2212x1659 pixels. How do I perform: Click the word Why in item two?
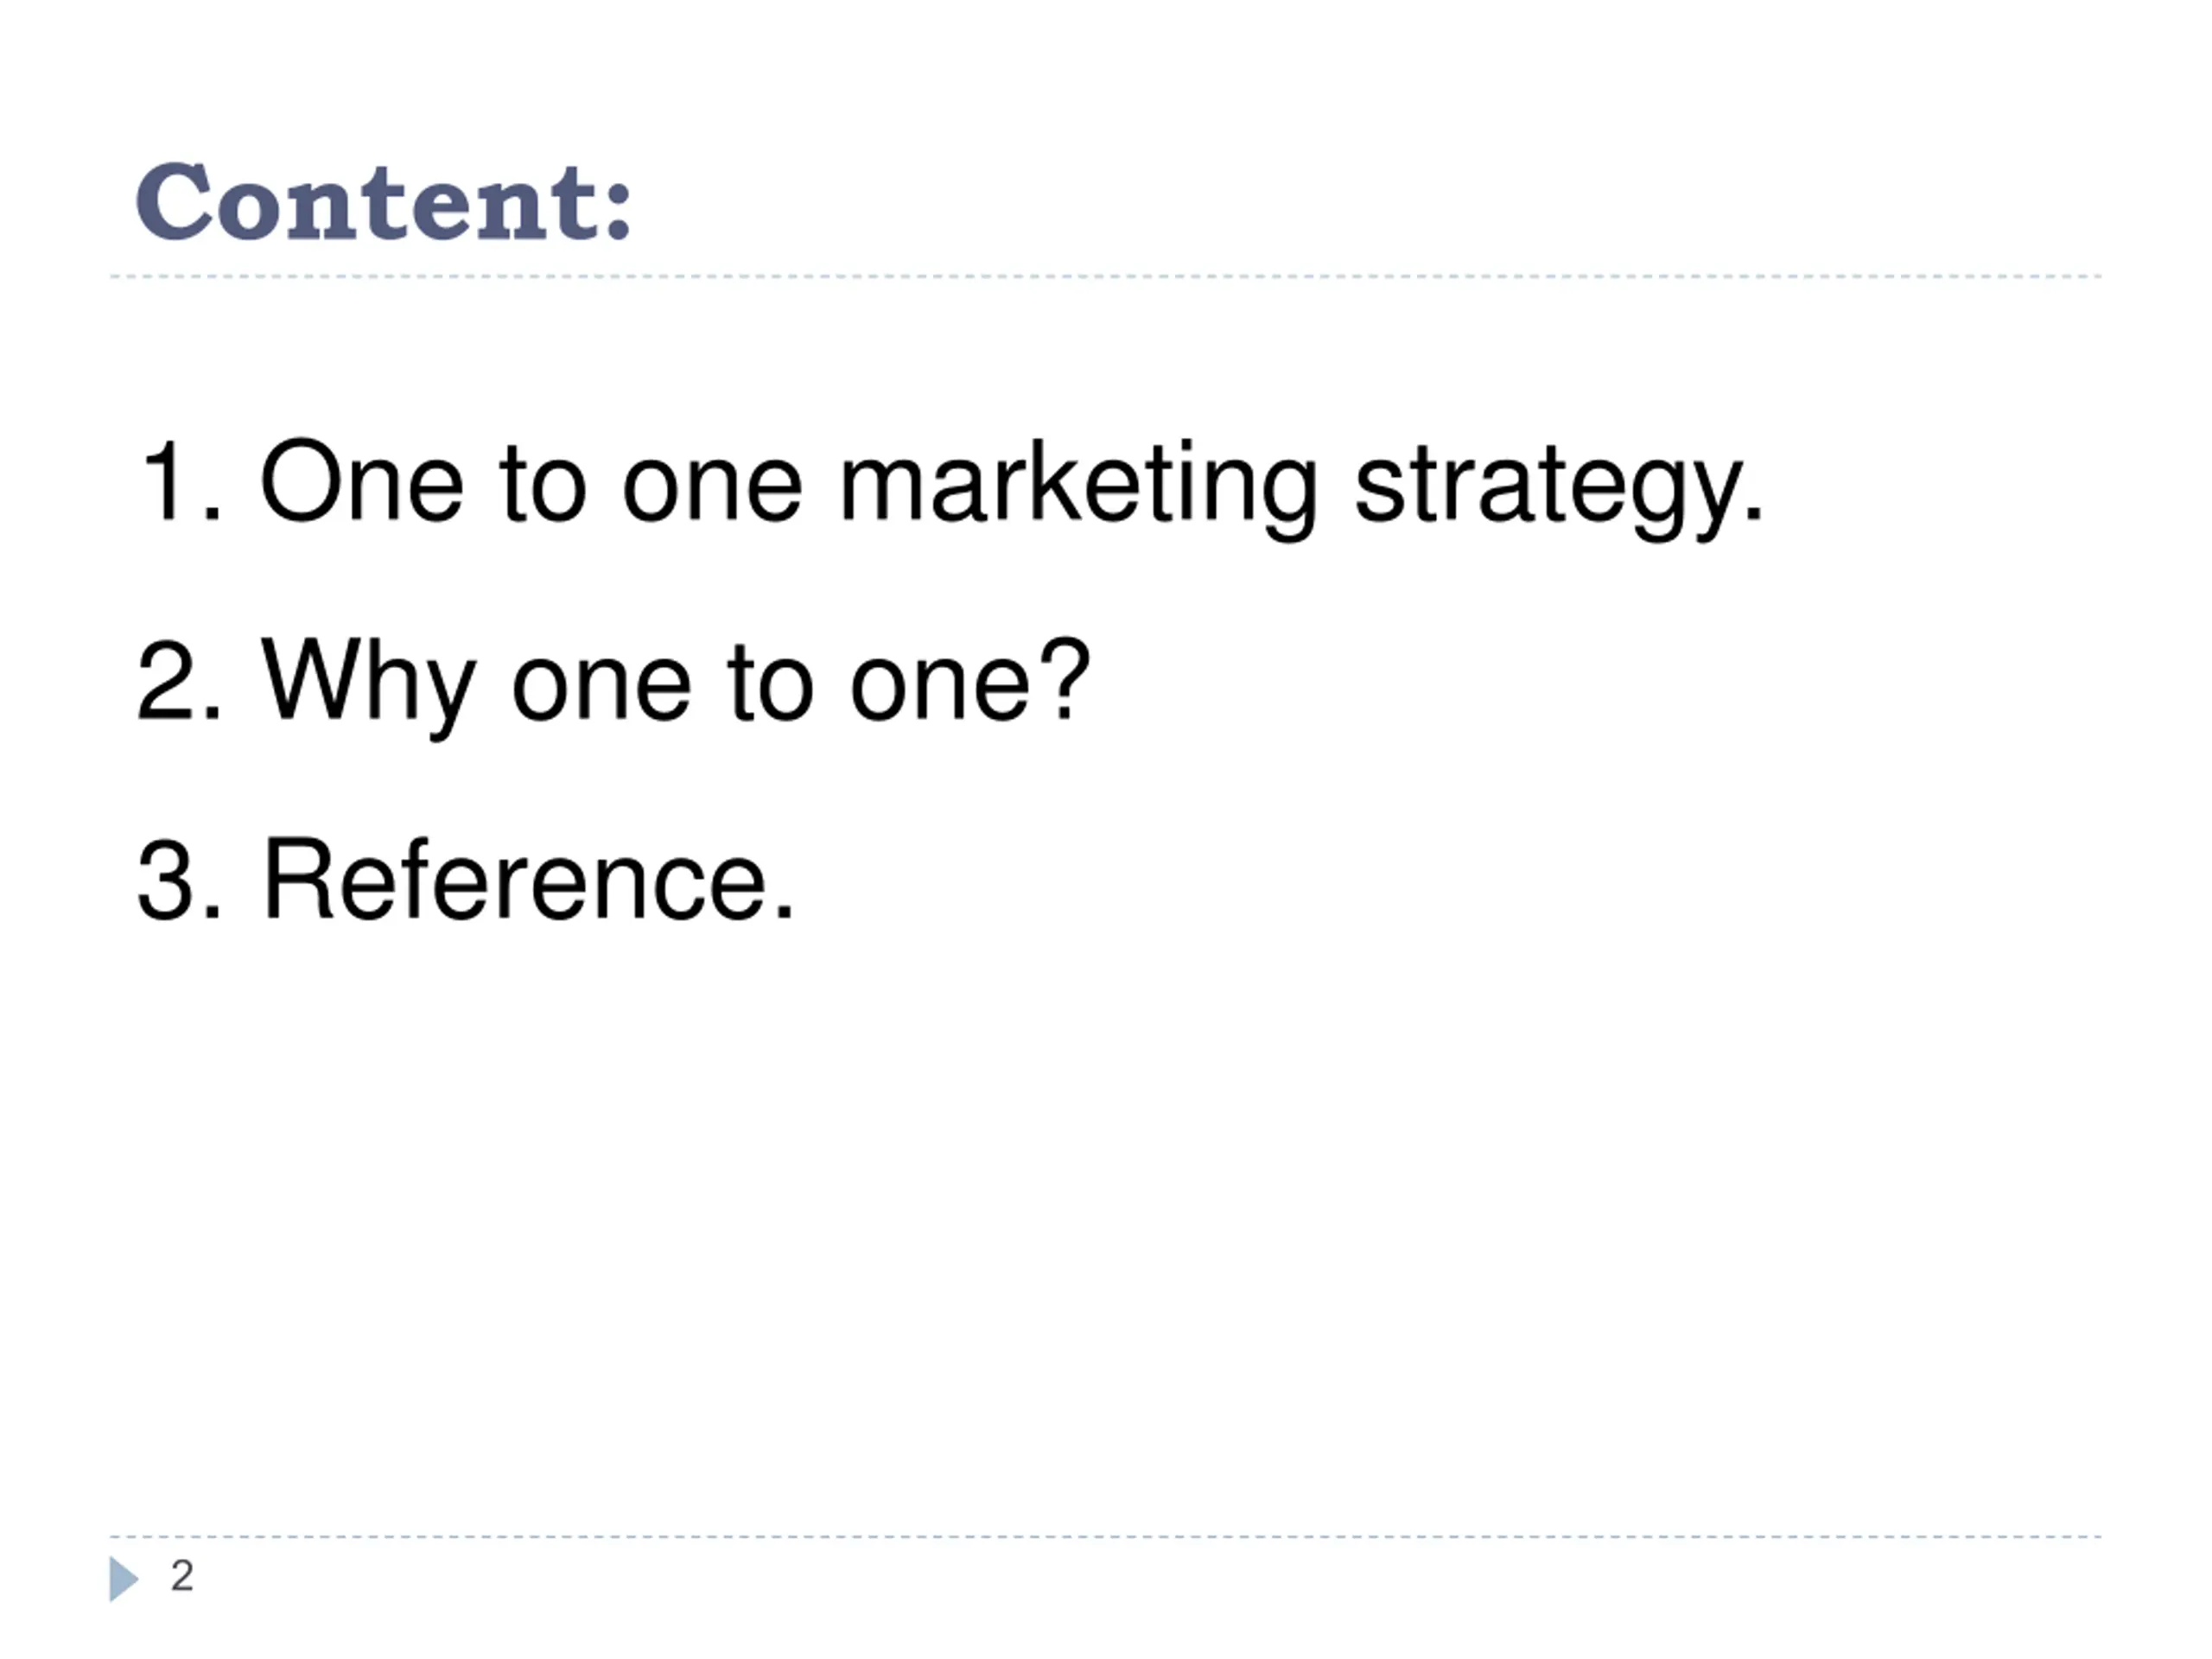(368, 684)
